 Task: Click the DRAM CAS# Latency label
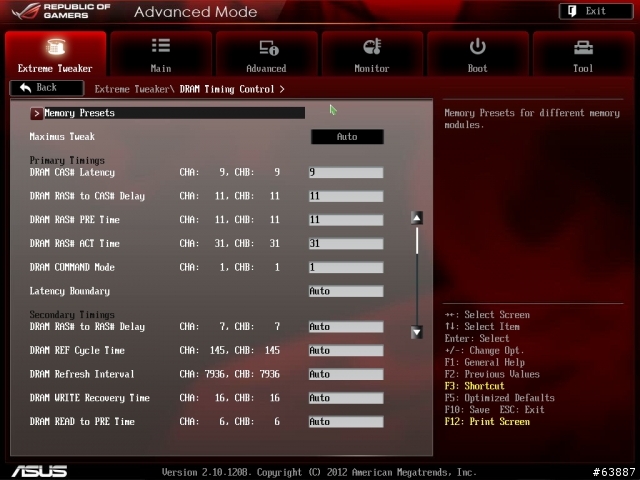pyautogui.click(x=72, y=172)
